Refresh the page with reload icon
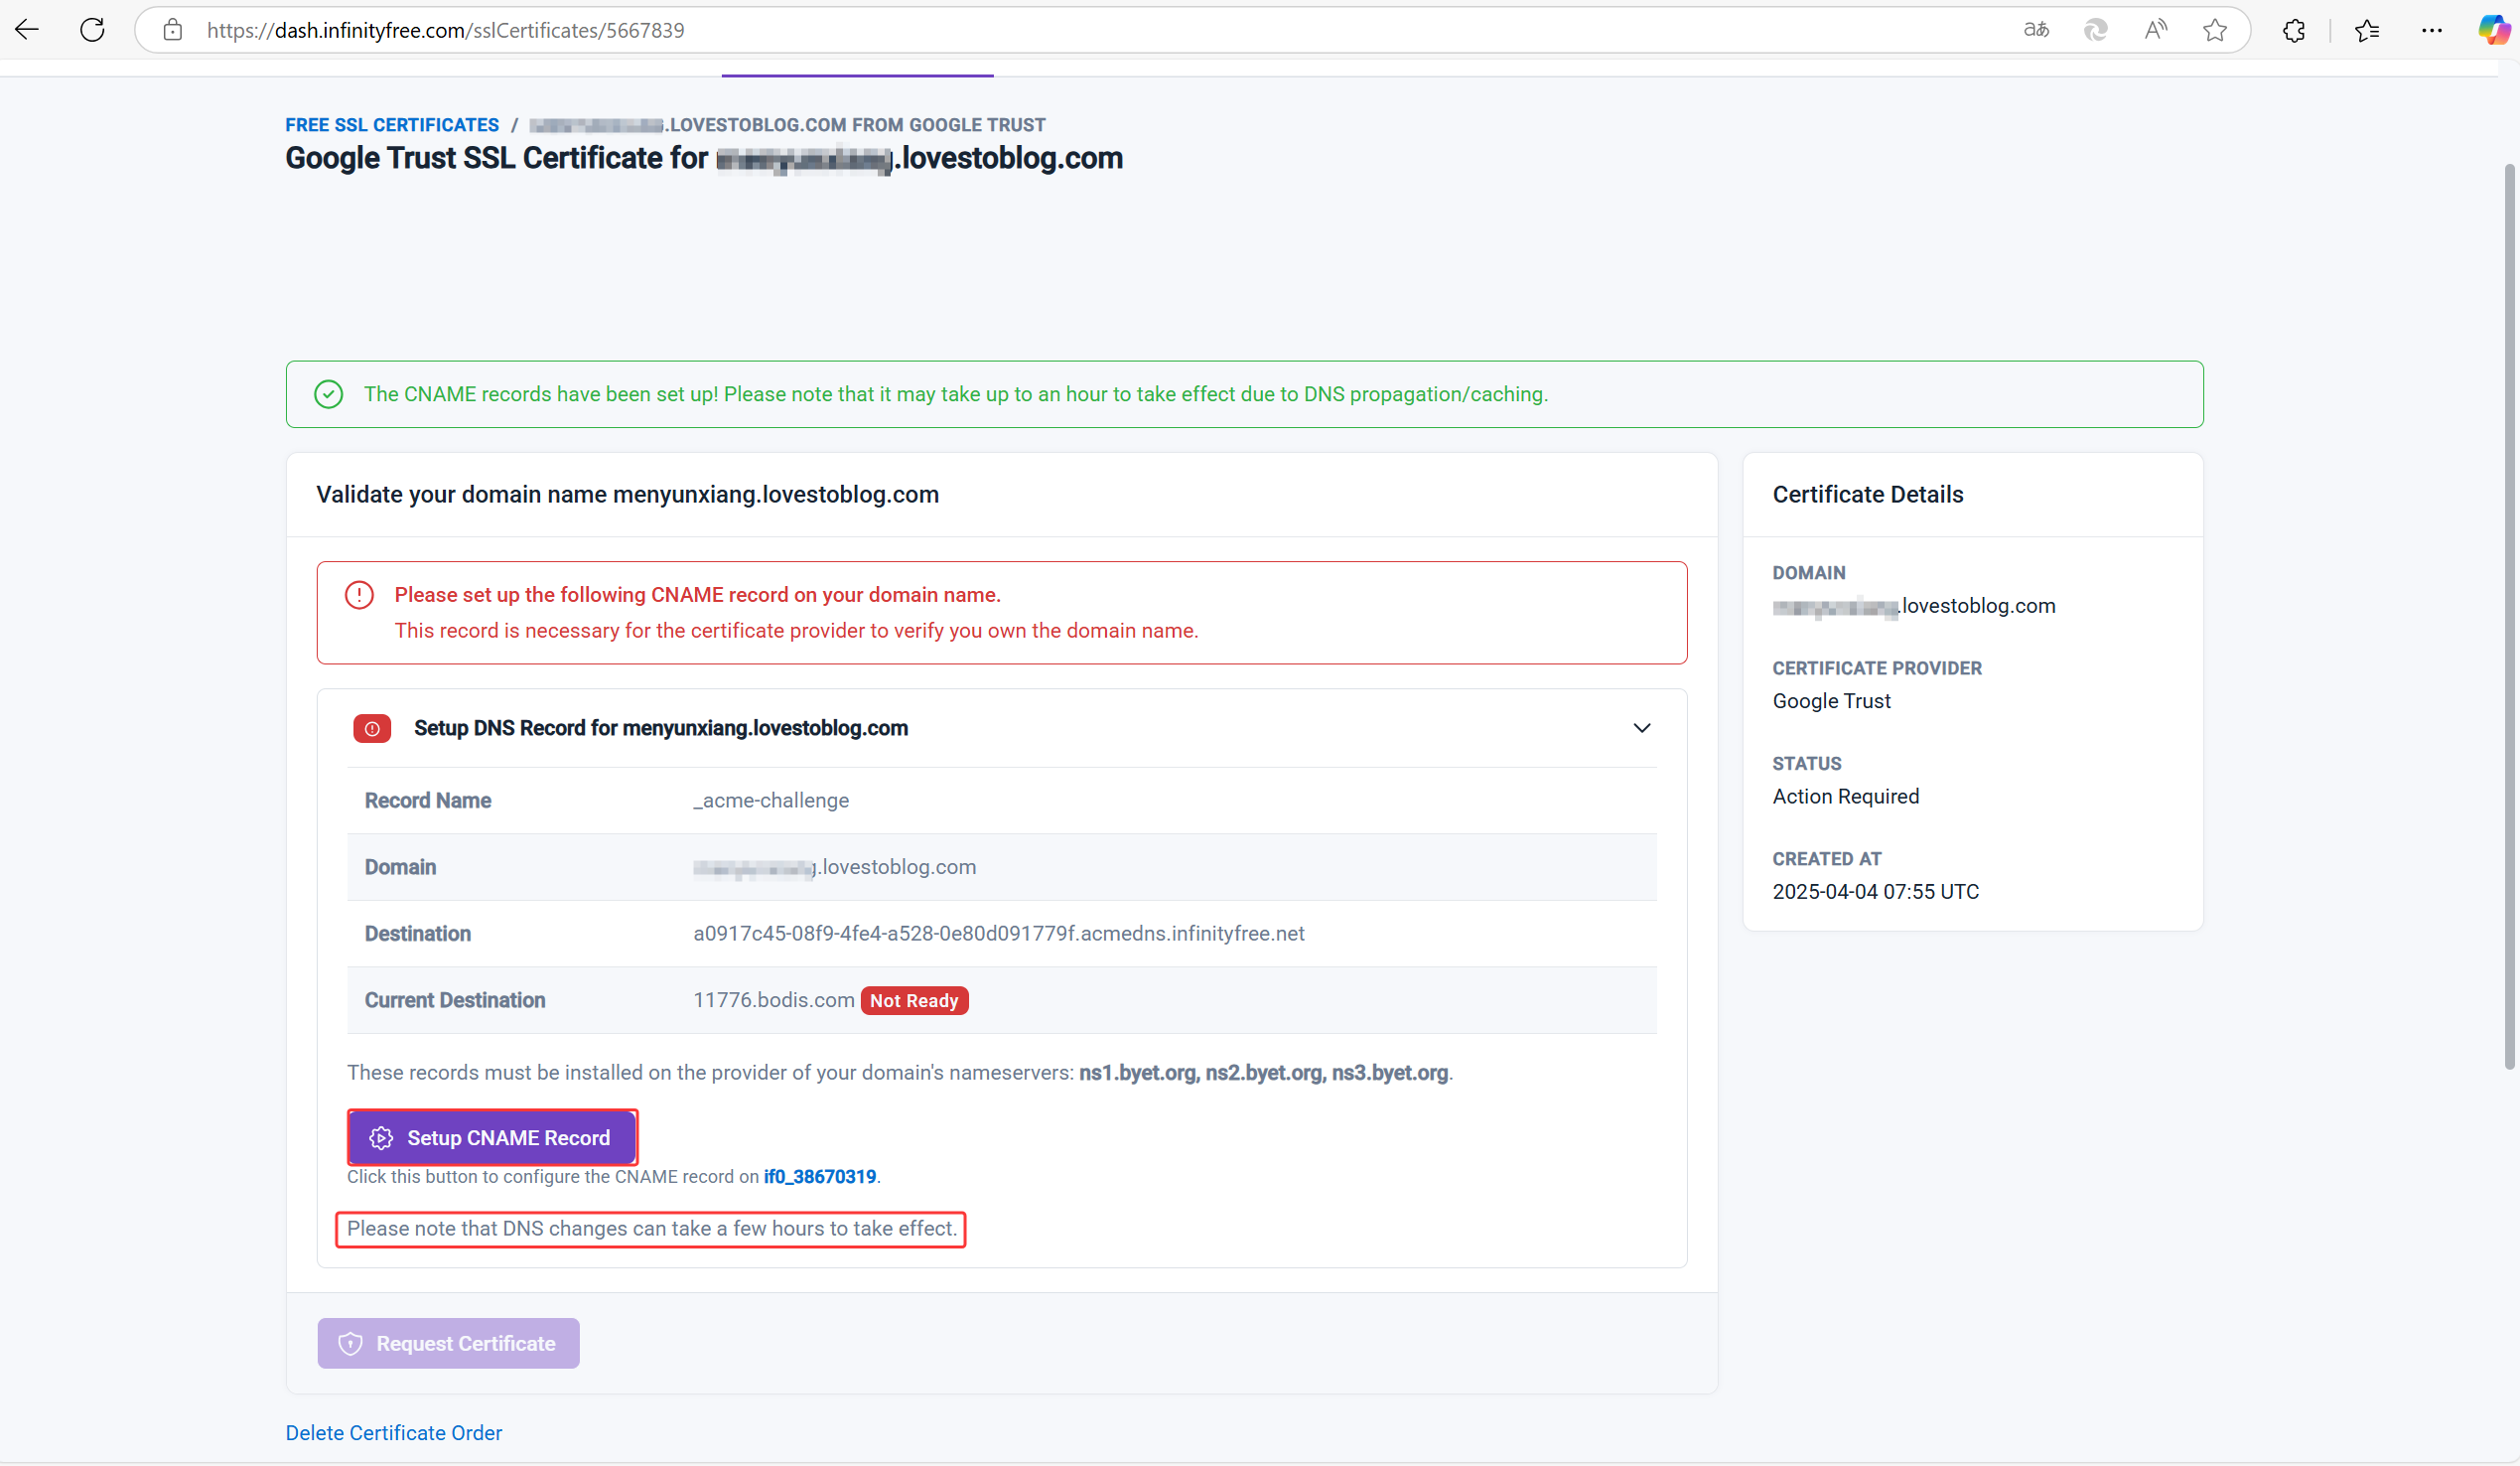Image resolution: width=2520 pixels, height=1466 pixels. pyautogui.click(x=92, y=30)
